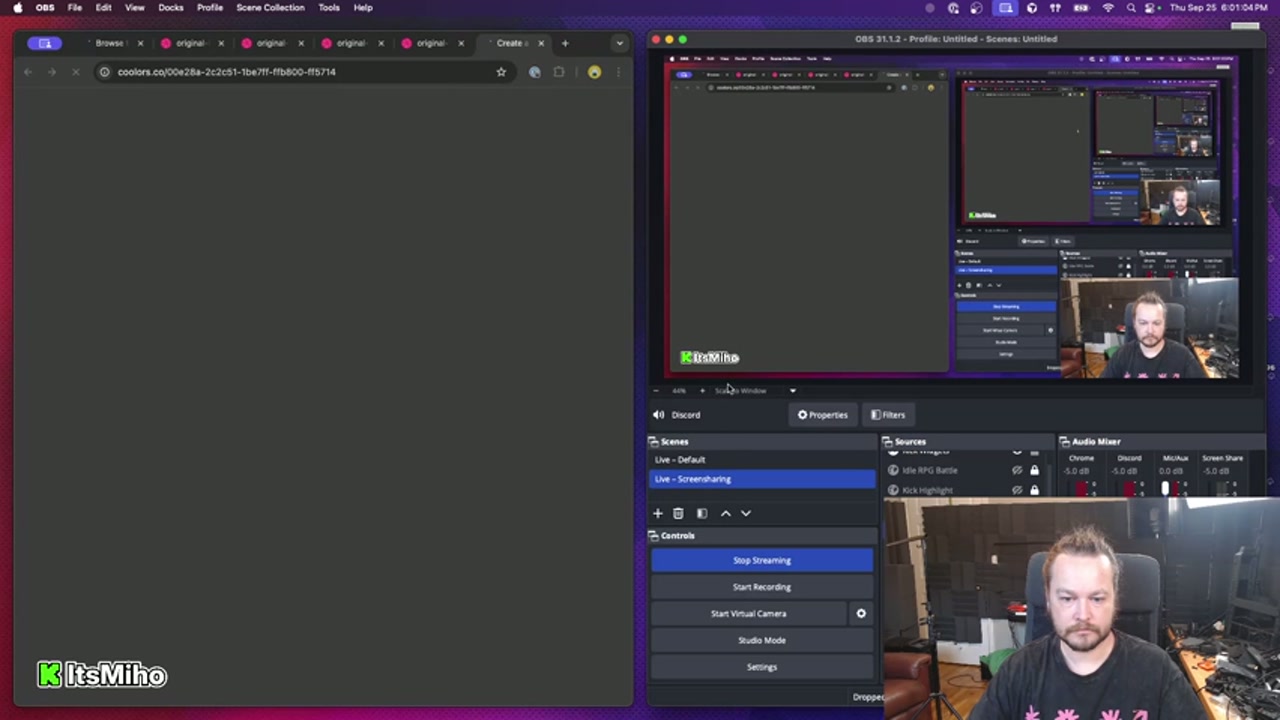Open scene filters icon in Scenes toolbar

702,513
